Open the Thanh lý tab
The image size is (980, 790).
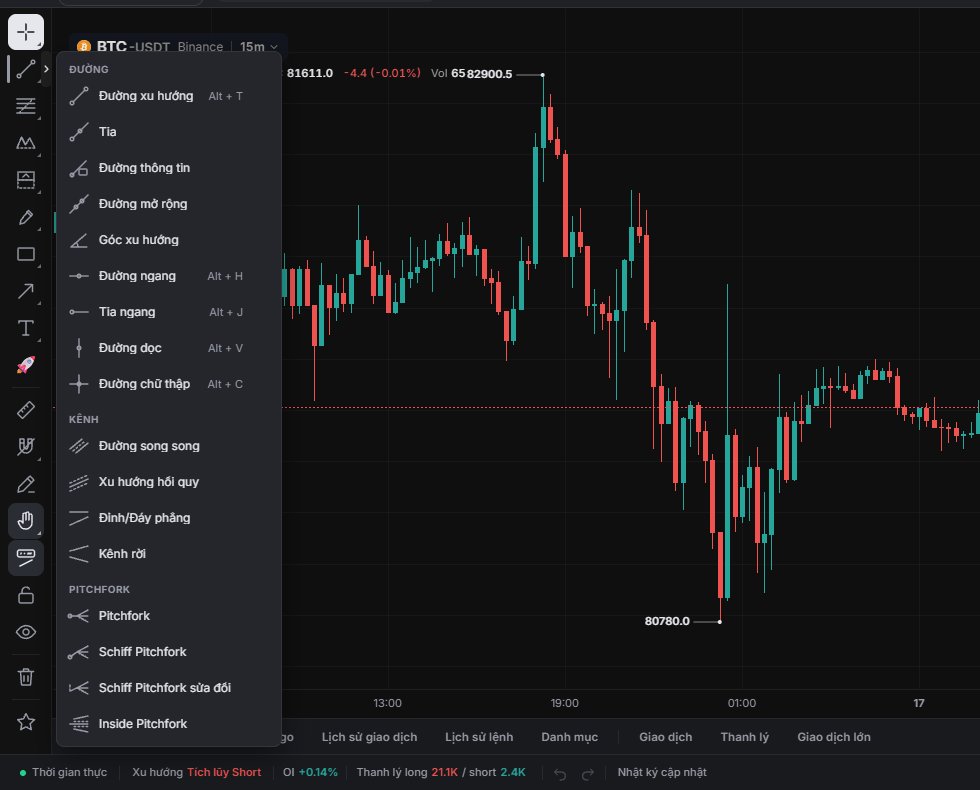pyautogui.click(x=744, y=737)
